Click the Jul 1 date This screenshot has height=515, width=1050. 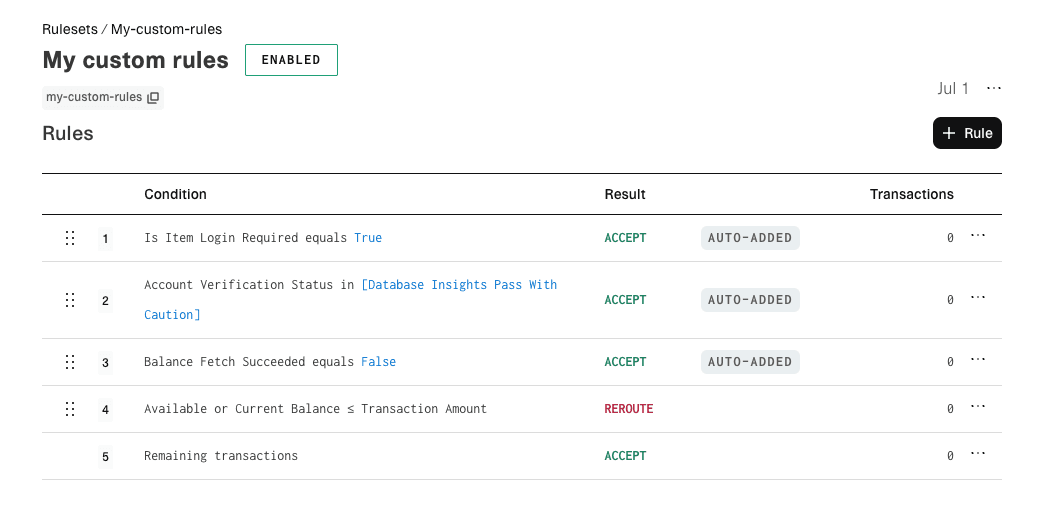[x=953, y=88]
